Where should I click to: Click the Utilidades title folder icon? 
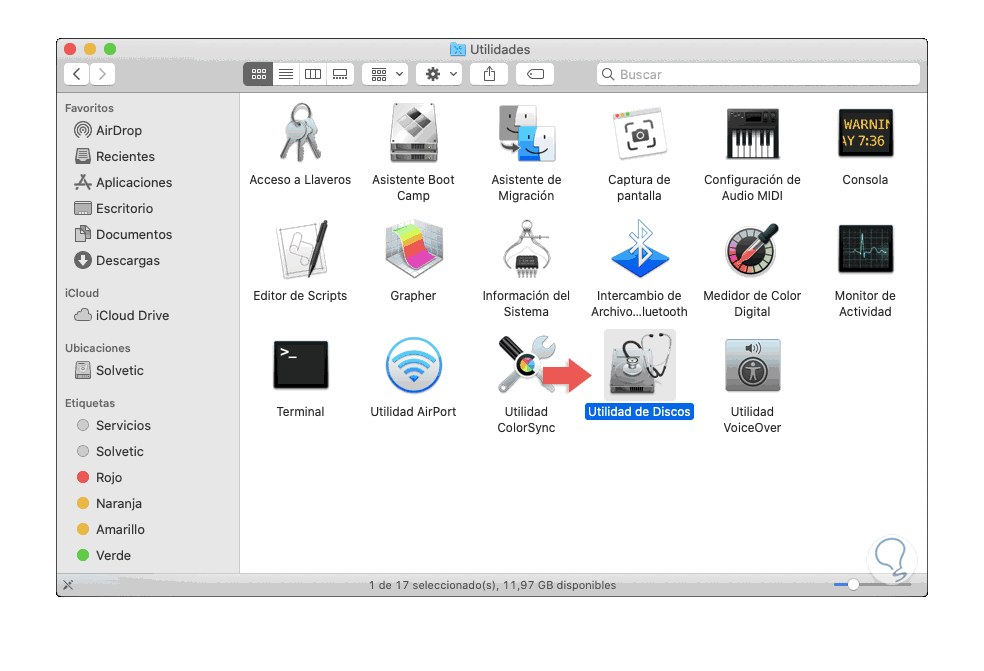pos(458,49)
